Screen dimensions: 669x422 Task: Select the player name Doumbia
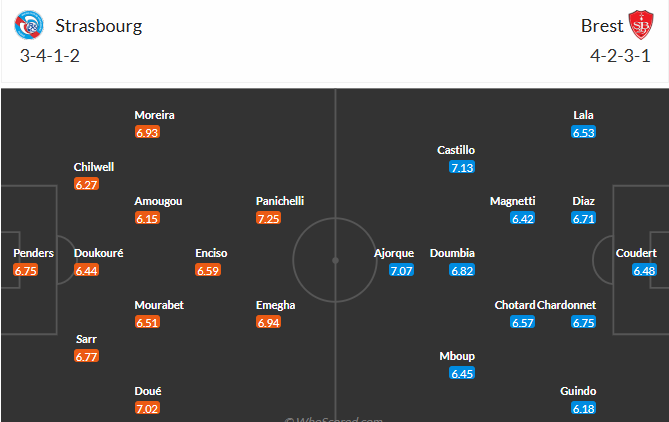(452, 253)
